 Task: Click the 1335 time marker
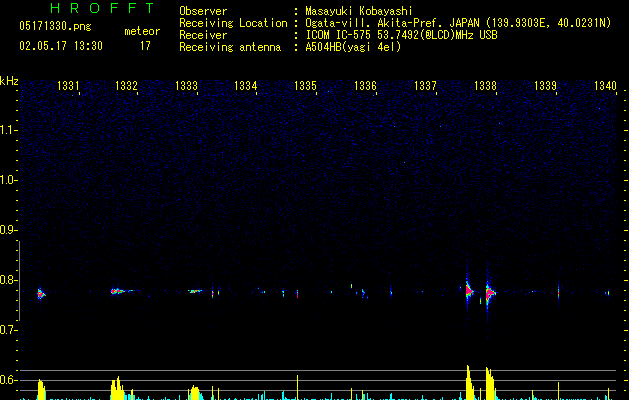tap(306, 86)
